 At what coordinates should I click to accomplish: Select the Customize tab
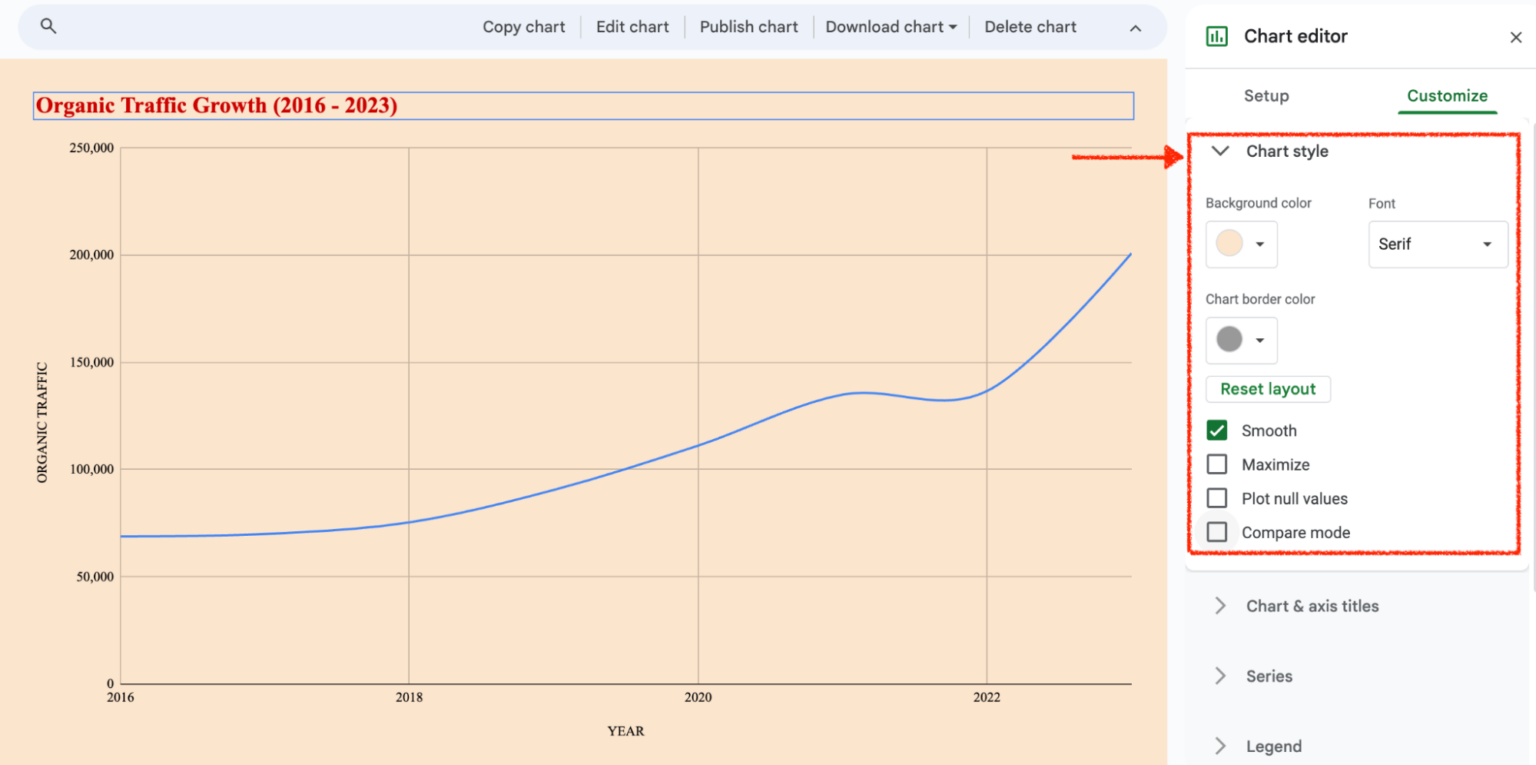1447,96
